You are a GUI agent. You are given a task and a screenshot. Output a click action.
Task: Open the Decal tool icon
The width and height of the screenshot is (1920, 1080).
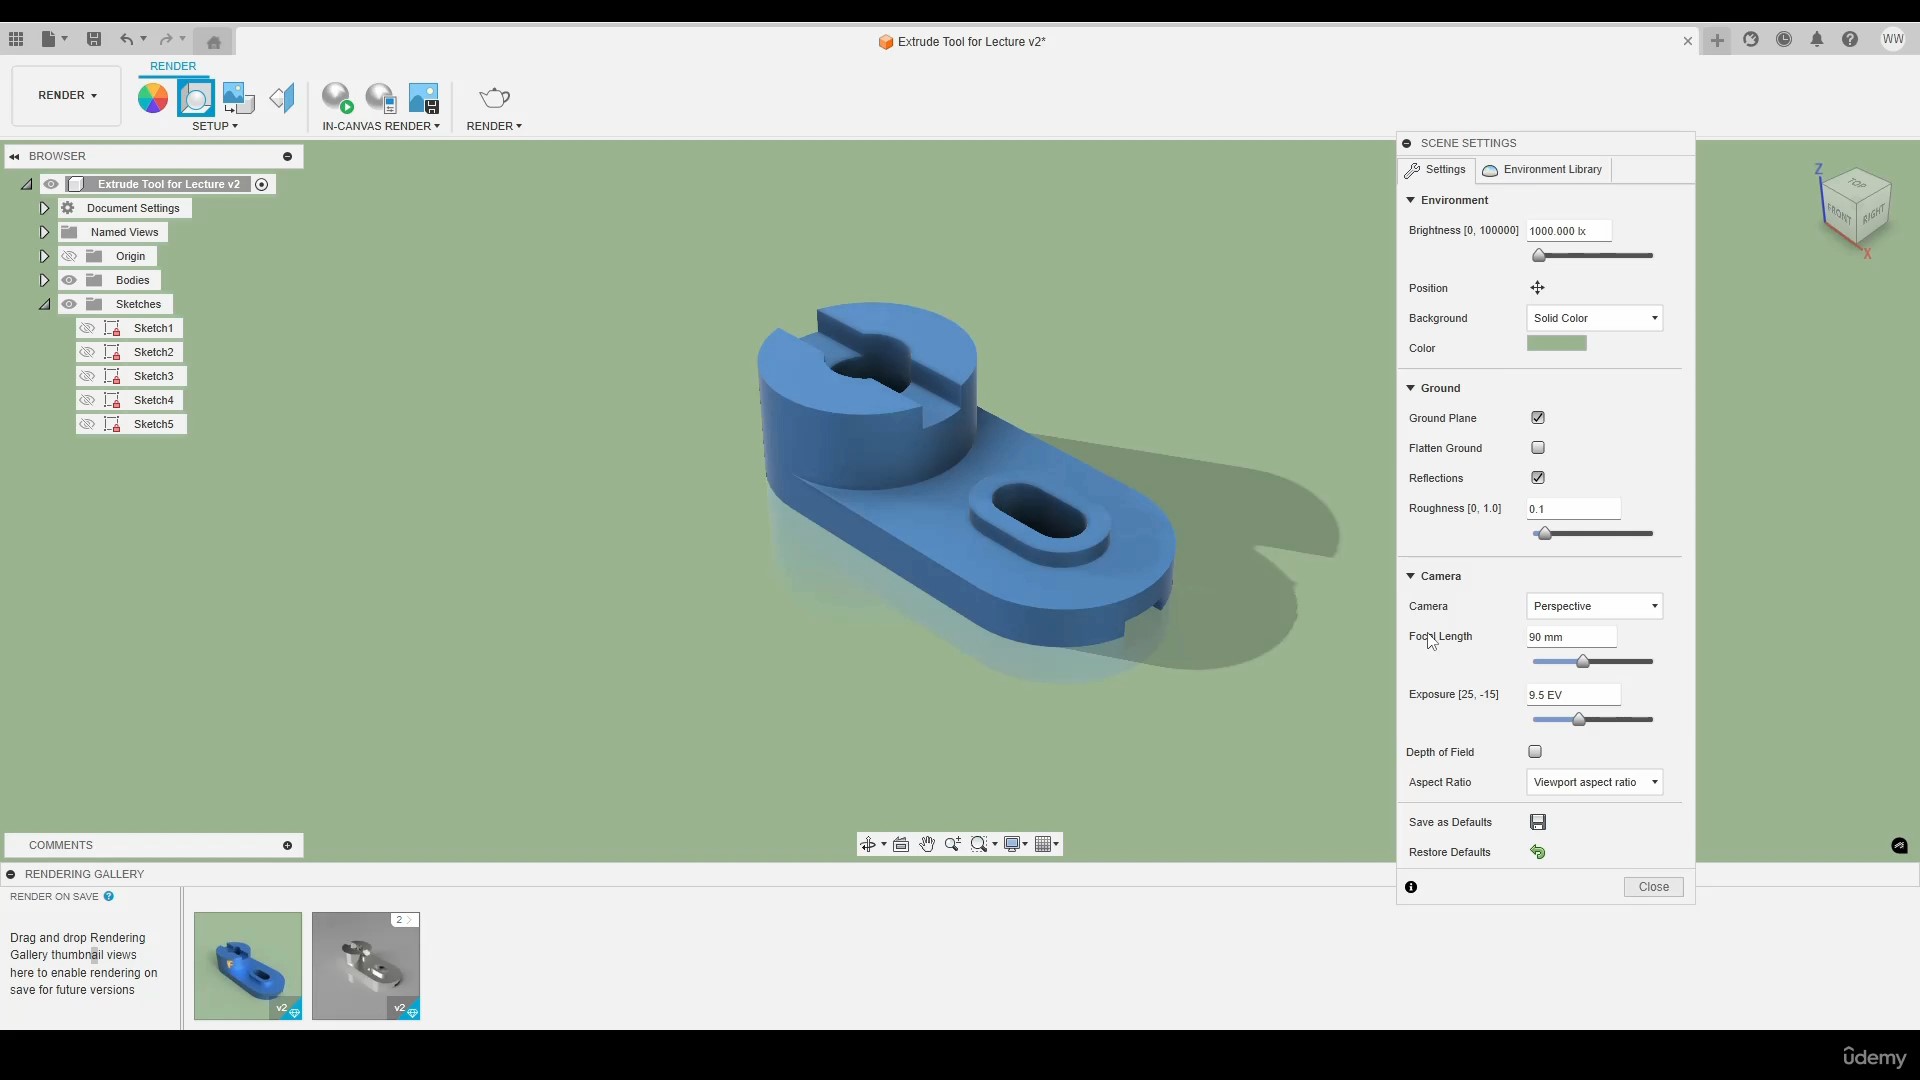click(x=238, y=98)
